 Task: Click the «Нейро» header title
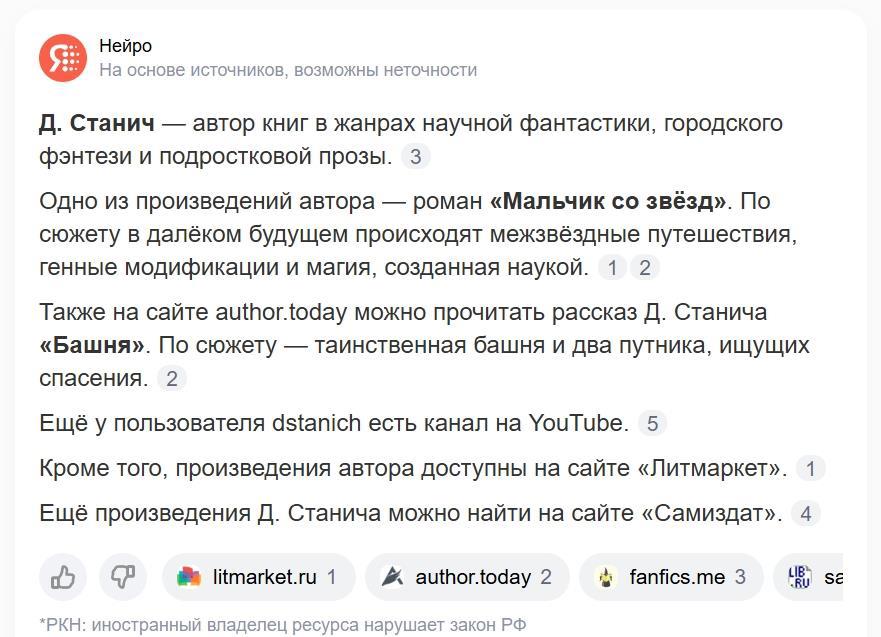[126, 46]
